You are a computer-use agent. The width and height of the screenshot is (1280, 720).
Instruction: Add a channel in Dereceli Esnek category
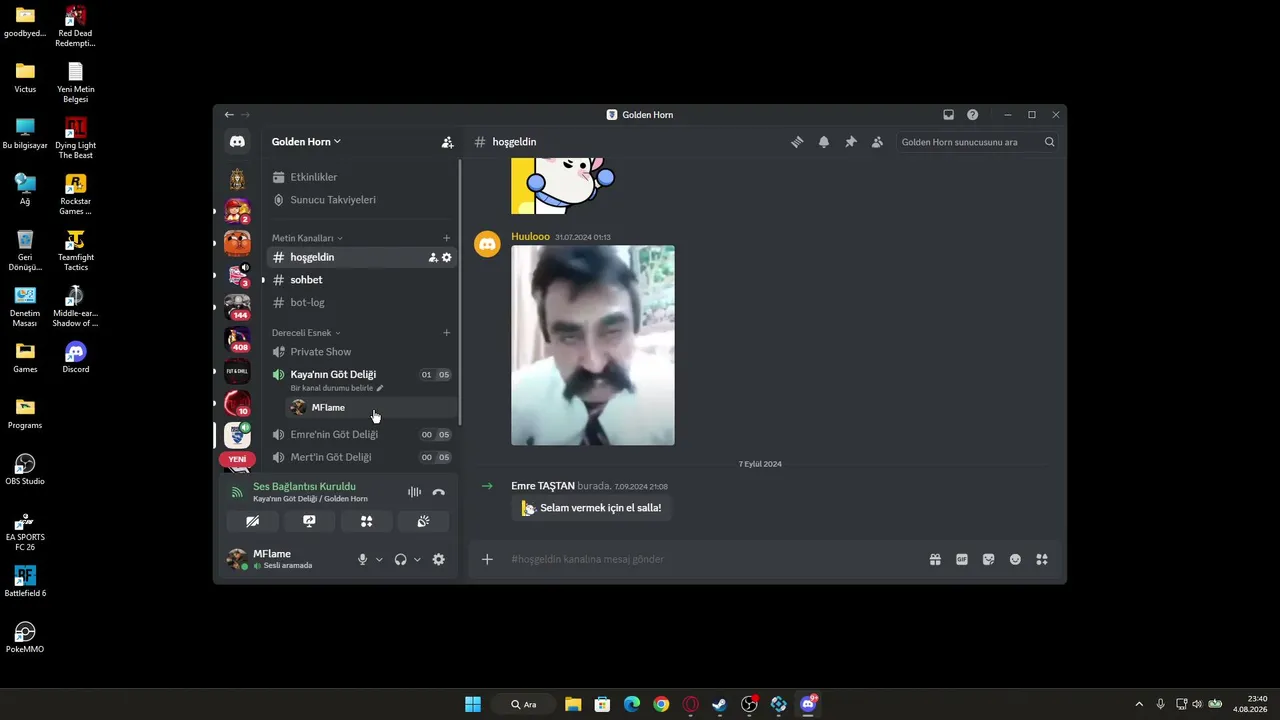tap(446, 333)
